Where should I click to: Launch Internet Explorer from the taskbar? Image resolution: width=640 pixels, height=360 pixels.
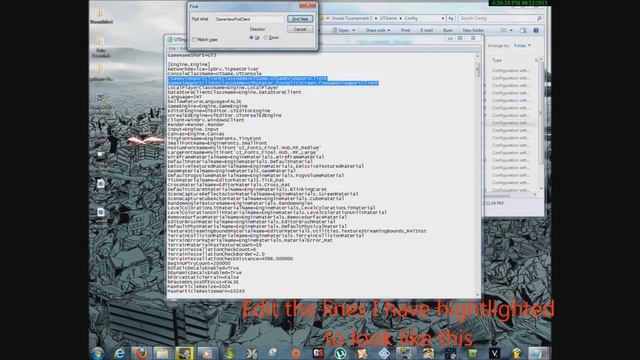pos(119,353)
